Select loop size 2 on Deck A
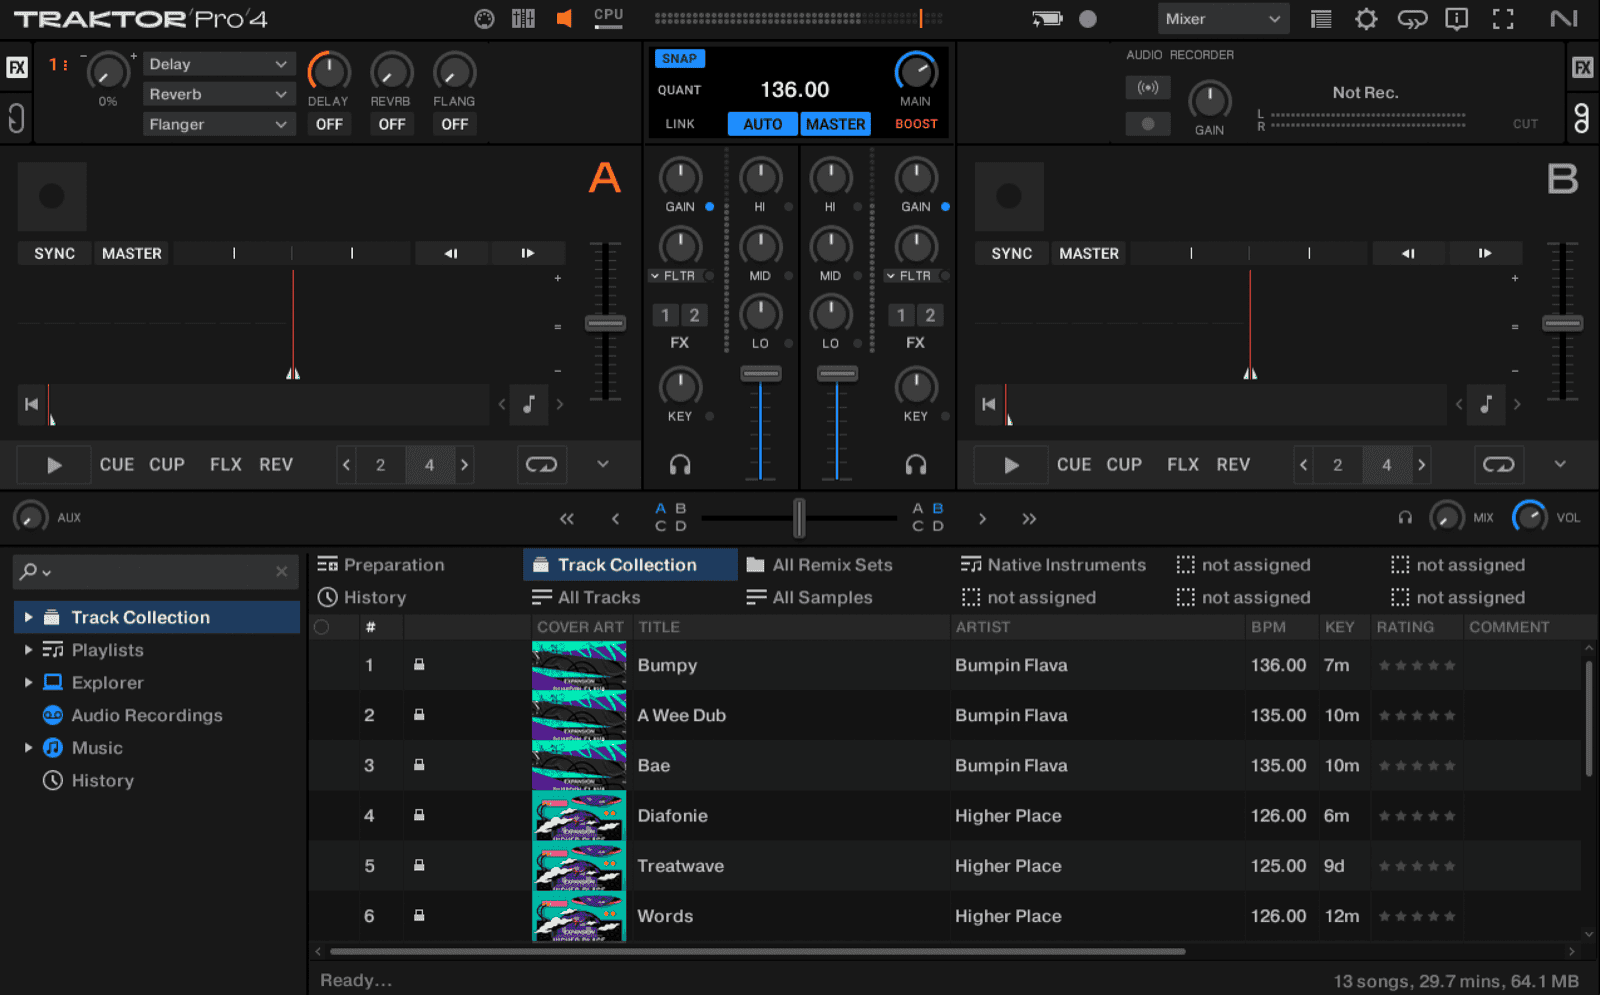Screen dimensions: 1600x995 click(x=380, y=465)
